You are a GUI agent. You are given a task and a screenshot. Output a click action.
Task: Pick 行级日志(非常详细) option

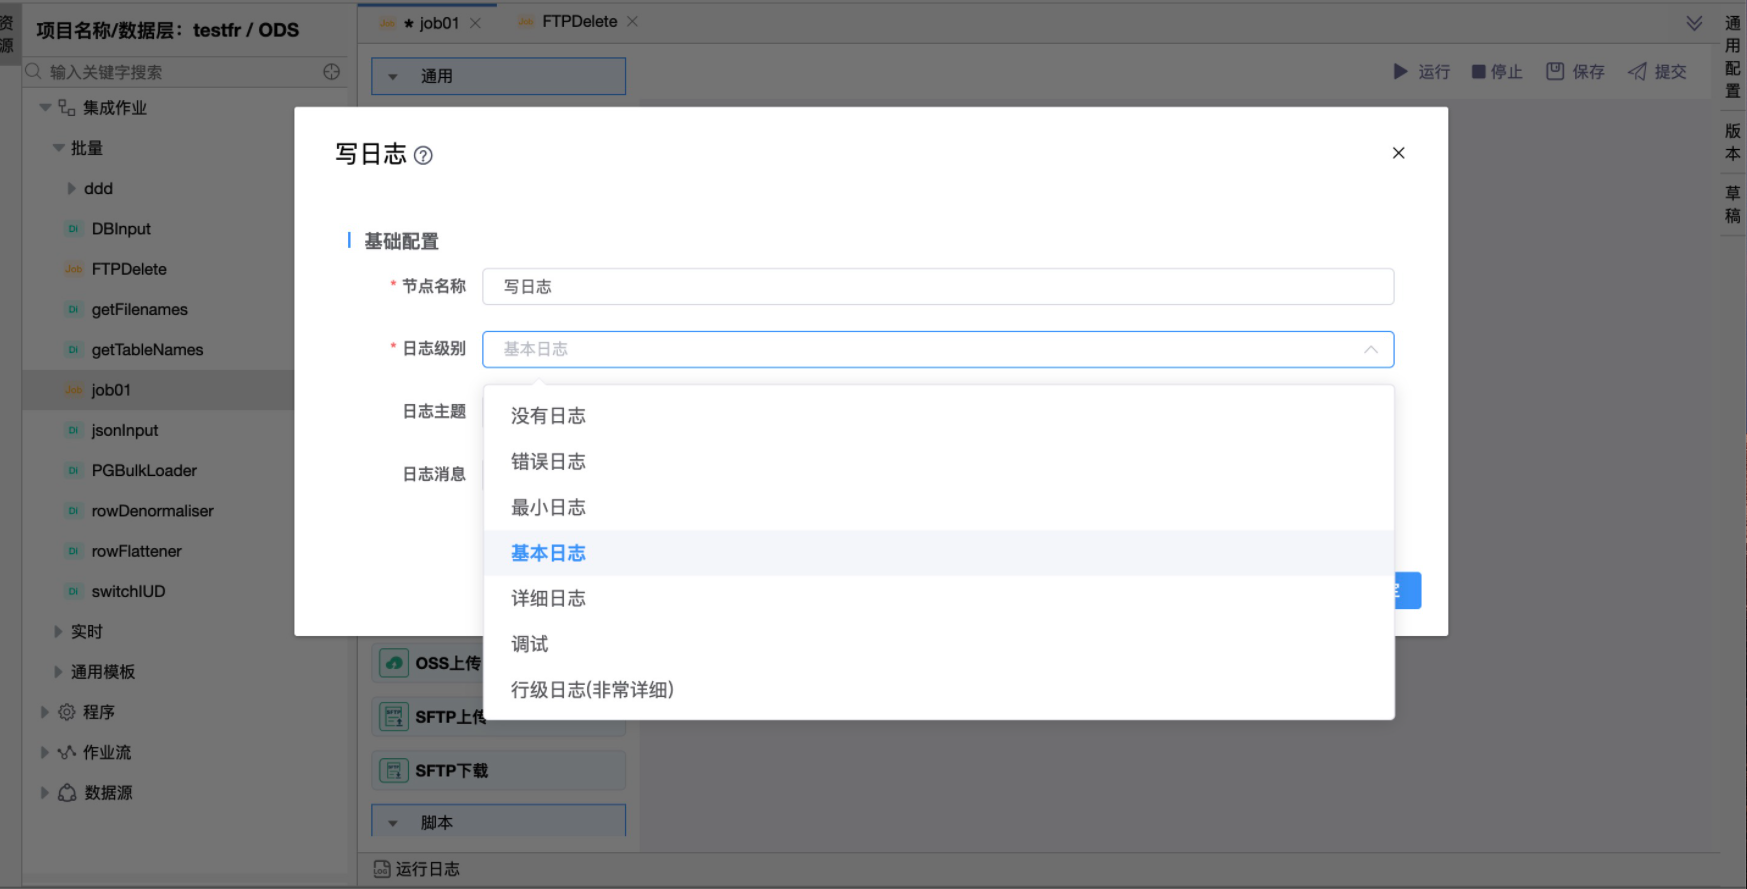click(x=592, y=690)
